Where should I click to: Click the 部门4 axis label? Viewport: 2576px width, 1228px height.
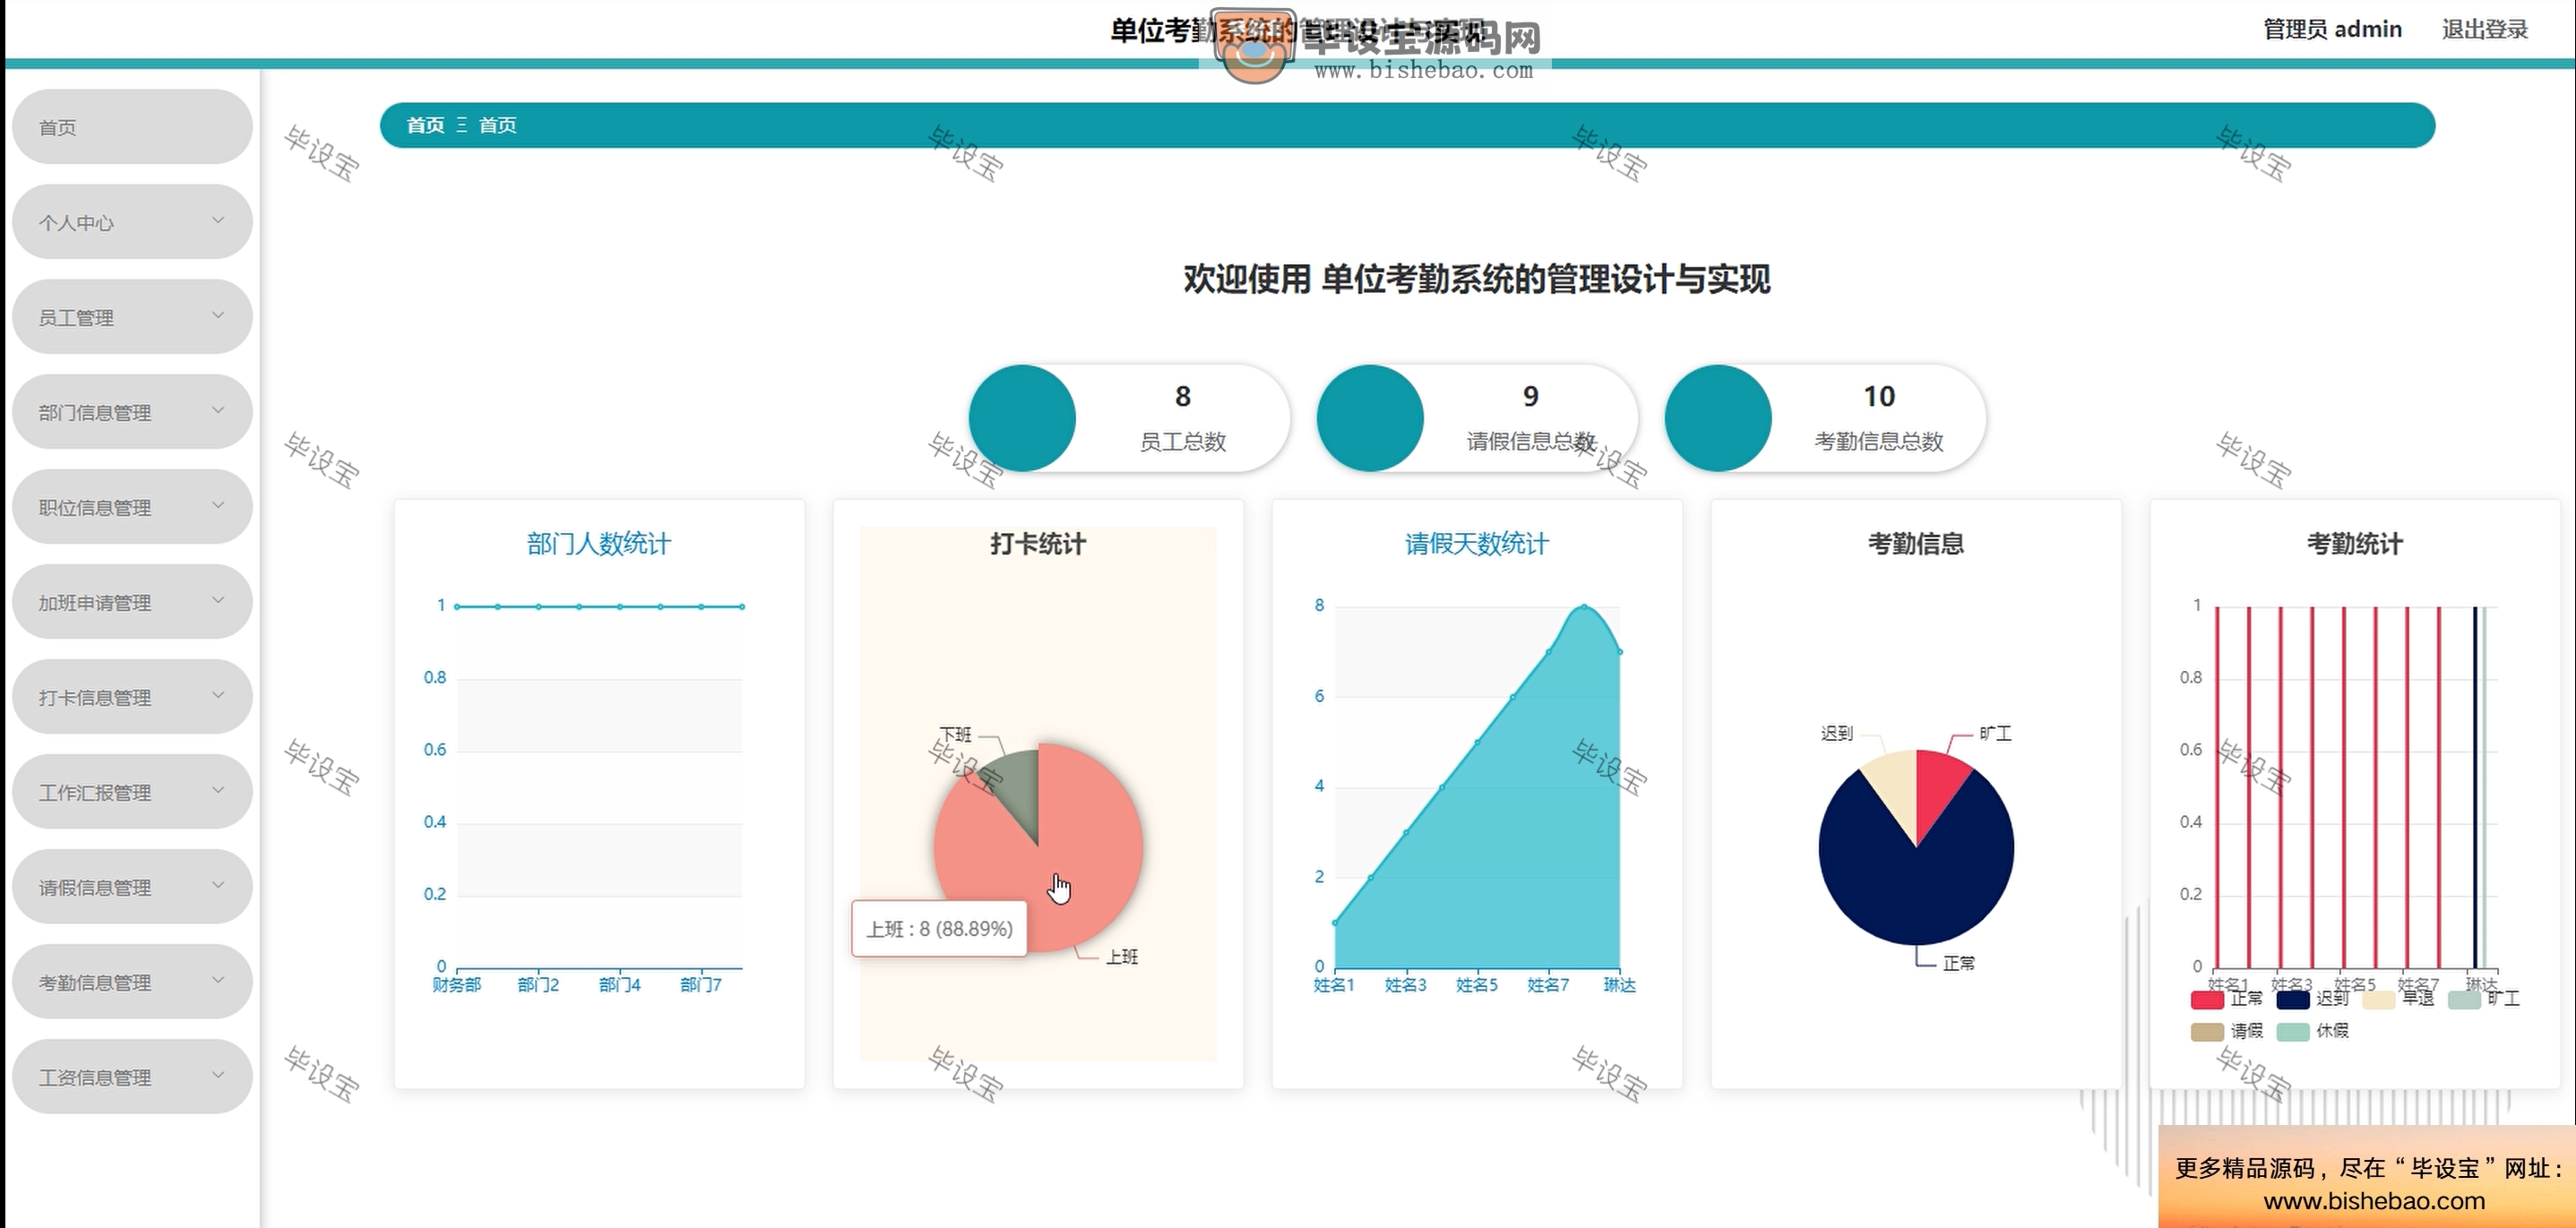coord(620,985)
